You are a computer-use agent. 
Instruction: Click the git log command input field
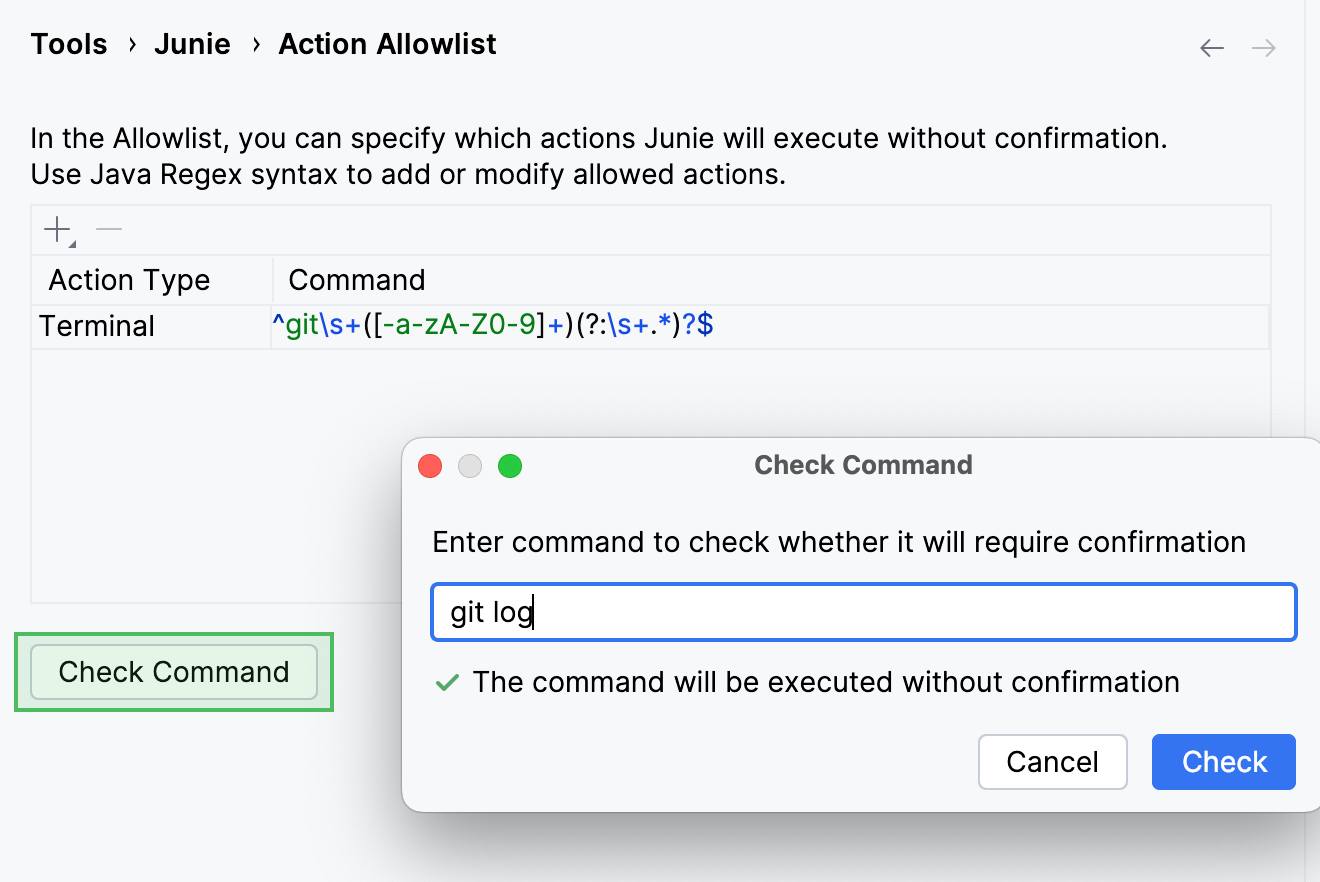pos(863,611)
